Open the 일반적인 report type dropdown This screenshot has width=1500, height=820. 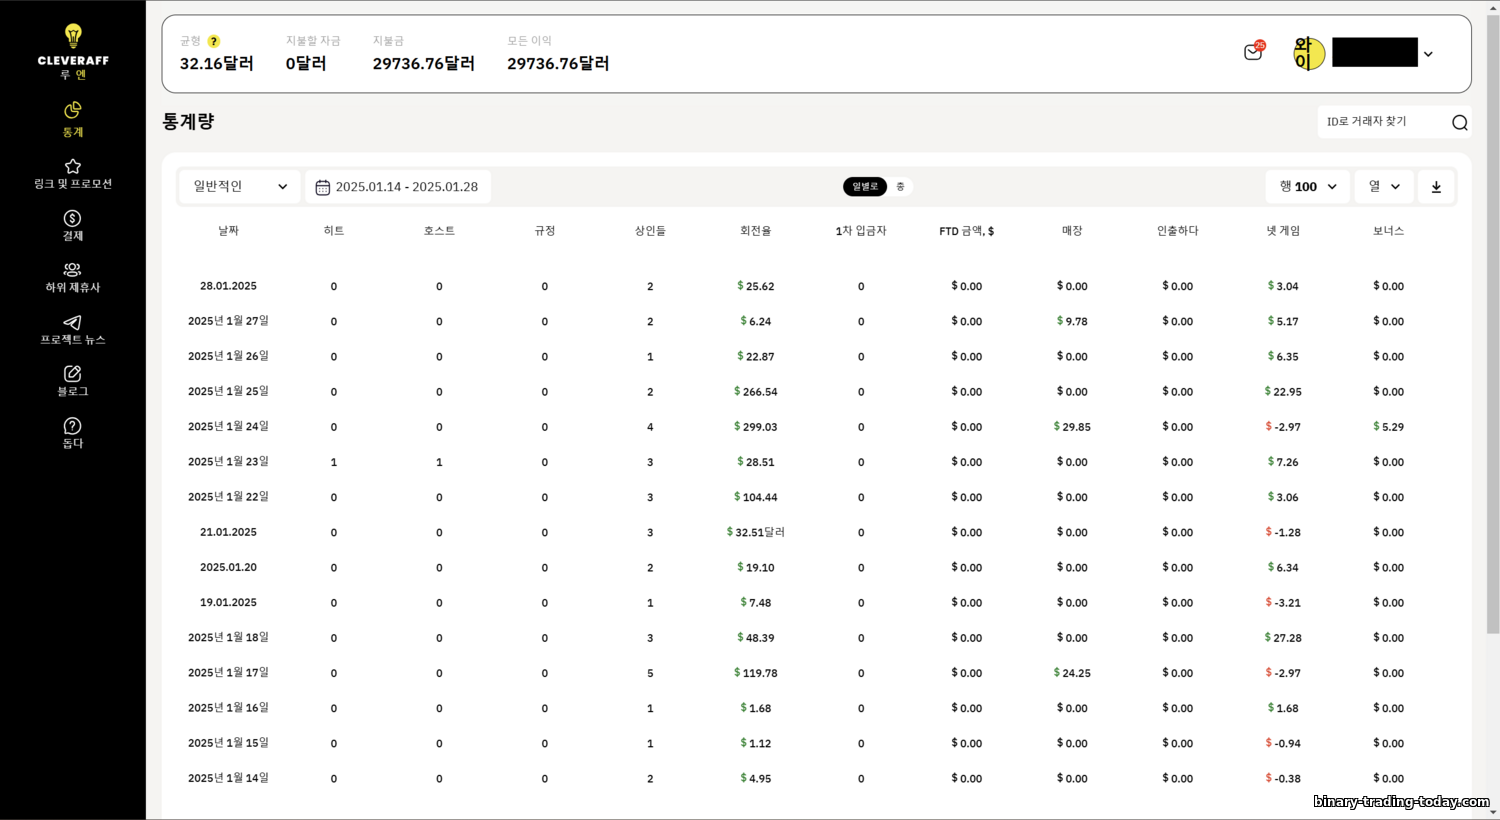tap(240, 187)
